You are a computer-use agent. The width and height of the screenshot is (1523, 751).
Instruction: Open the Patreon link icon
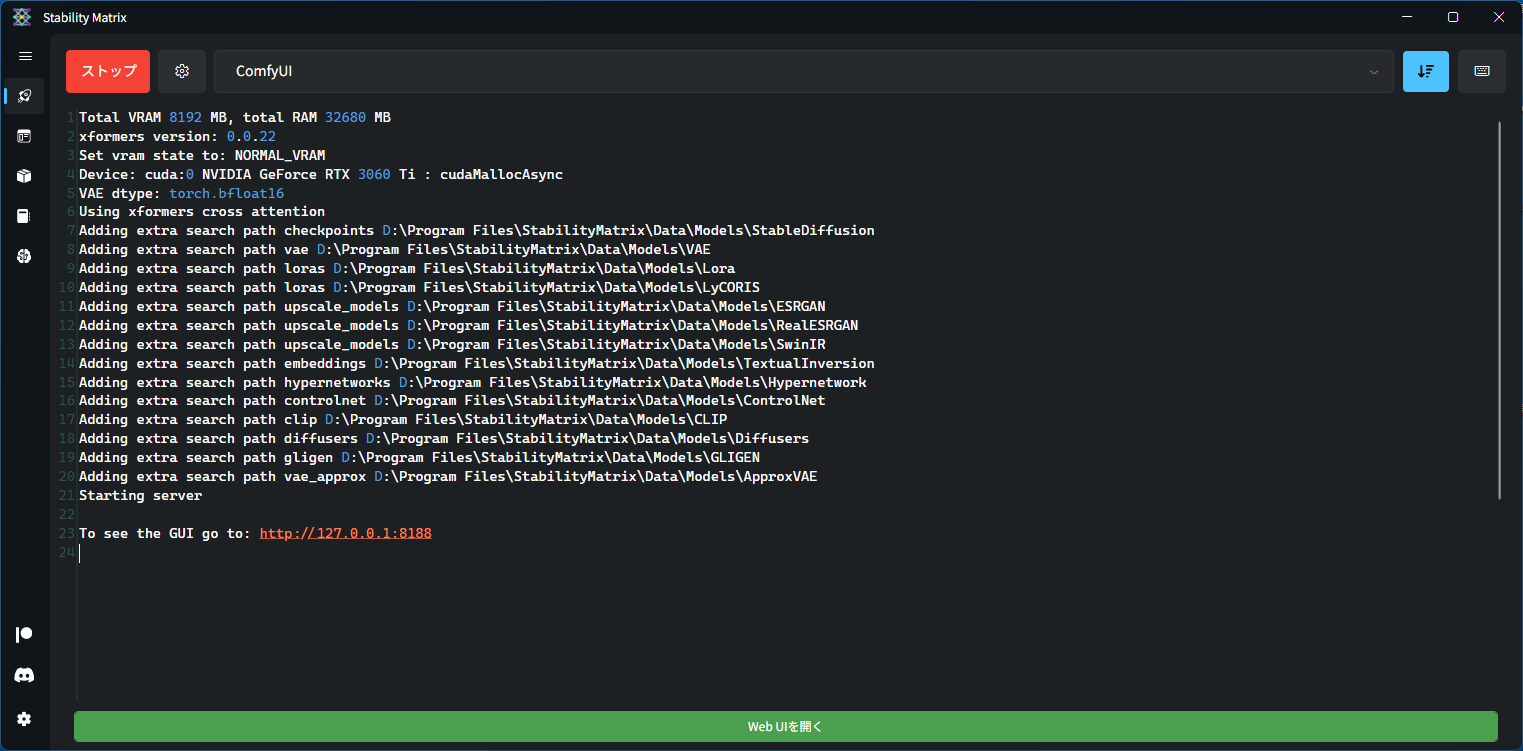(x=25, y=635)
